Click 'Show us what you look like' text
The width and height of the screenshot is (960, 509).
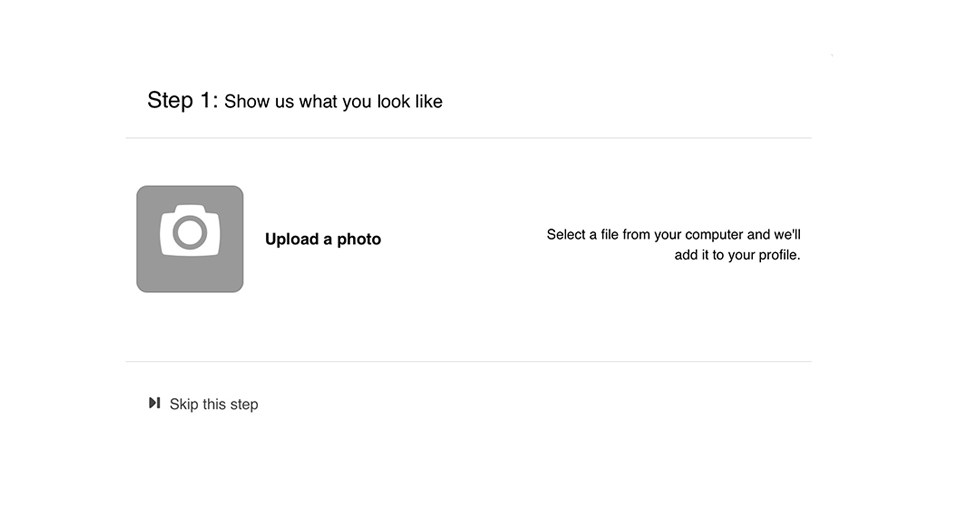click(333, 102)
